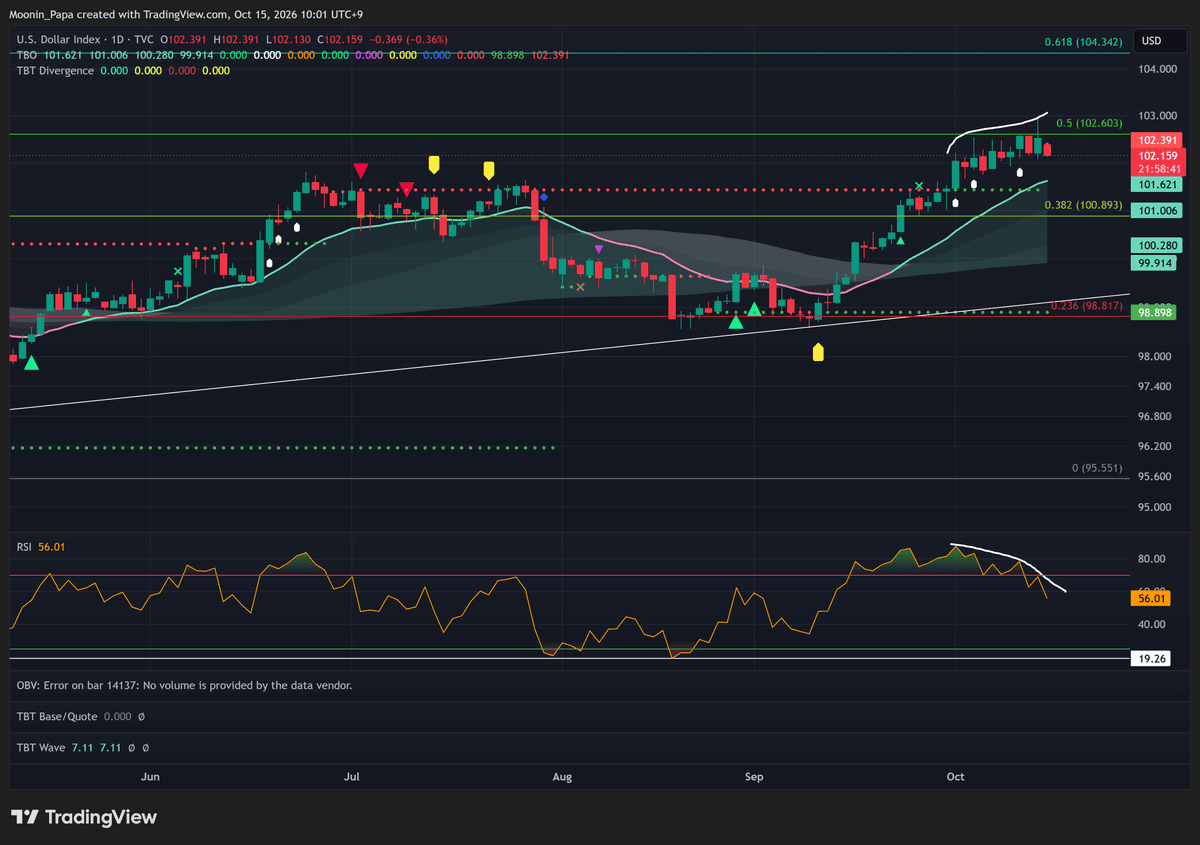Image resolution: width=1200 pixels, height=845 pixels.
Task: Select the Jul label on the time axis
Action: (x=351, y=777)
